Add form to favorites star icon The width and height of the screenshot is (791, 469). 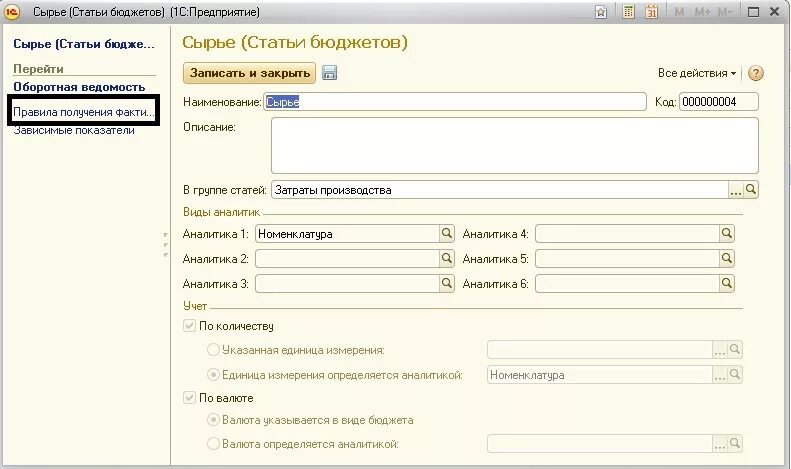[x=601, y=12]
